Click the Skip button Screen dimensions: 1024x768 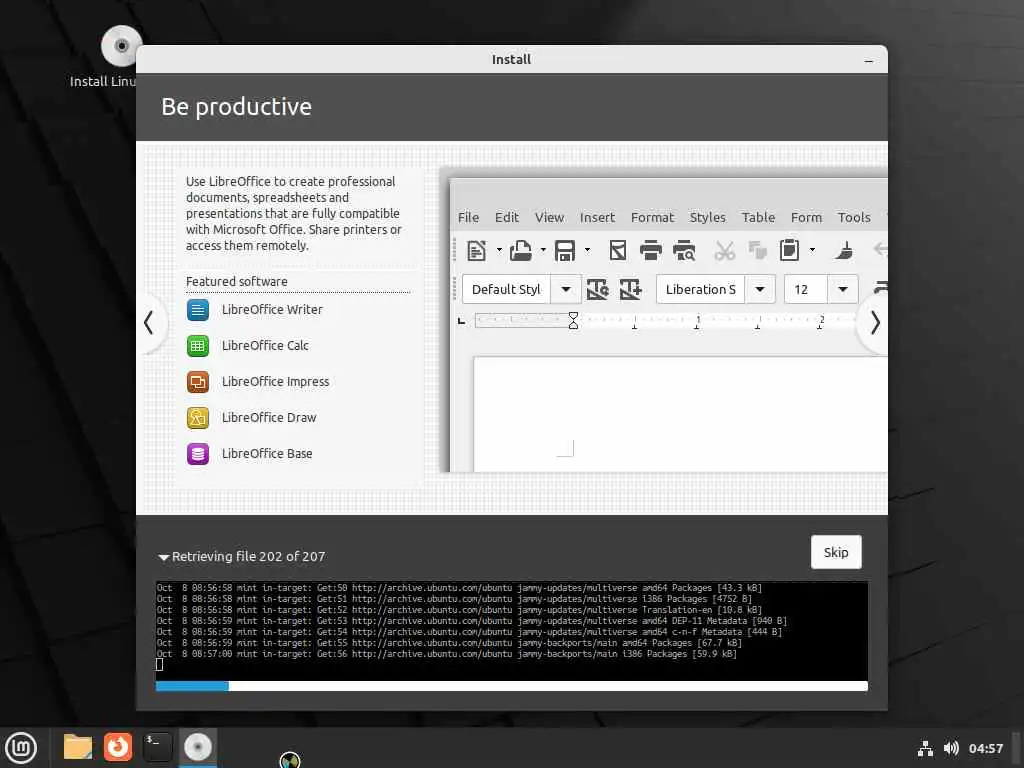pos(836,552)
